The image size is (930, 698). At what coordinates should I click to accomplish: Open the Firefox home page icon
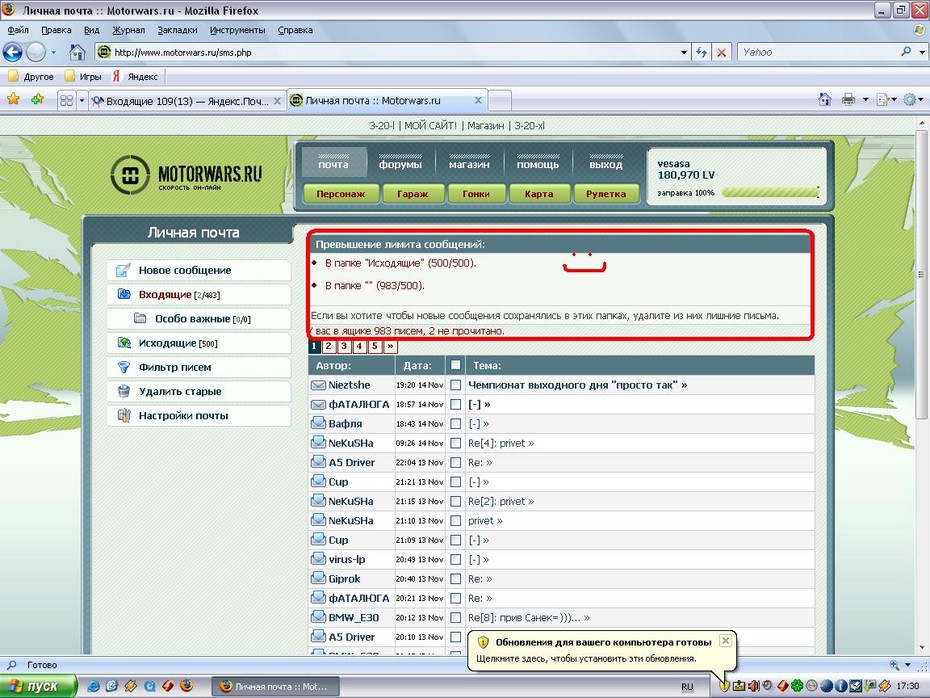tap(77, 52)
